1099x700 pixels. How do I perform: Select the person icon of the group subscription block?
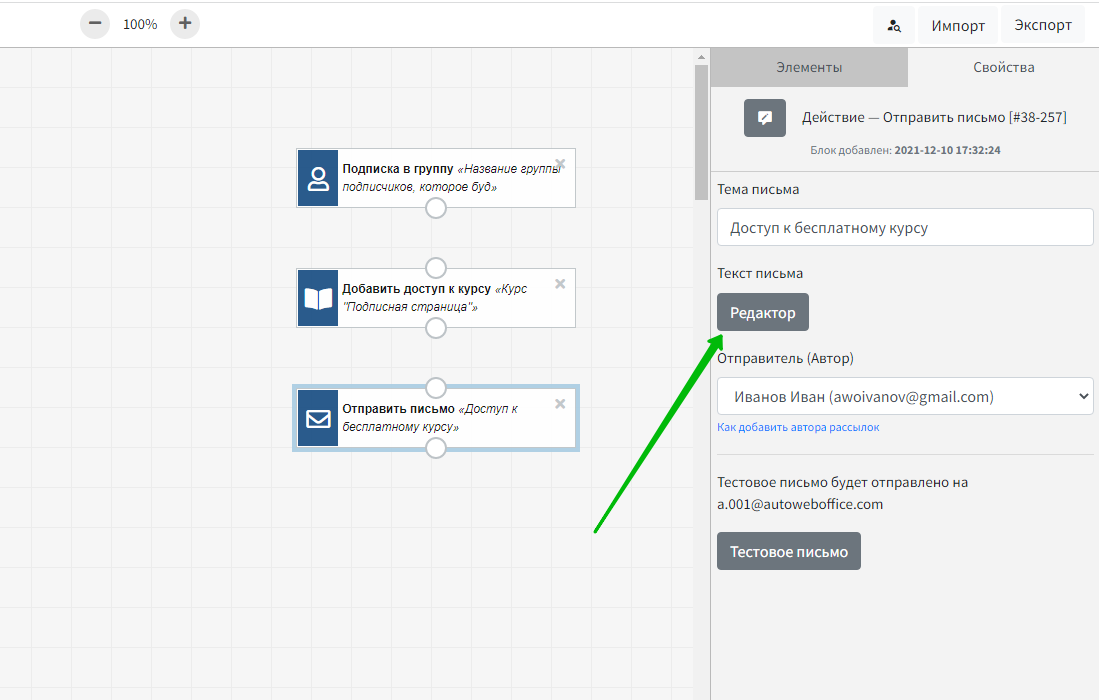pyautogui.click(x=318, y=179)
